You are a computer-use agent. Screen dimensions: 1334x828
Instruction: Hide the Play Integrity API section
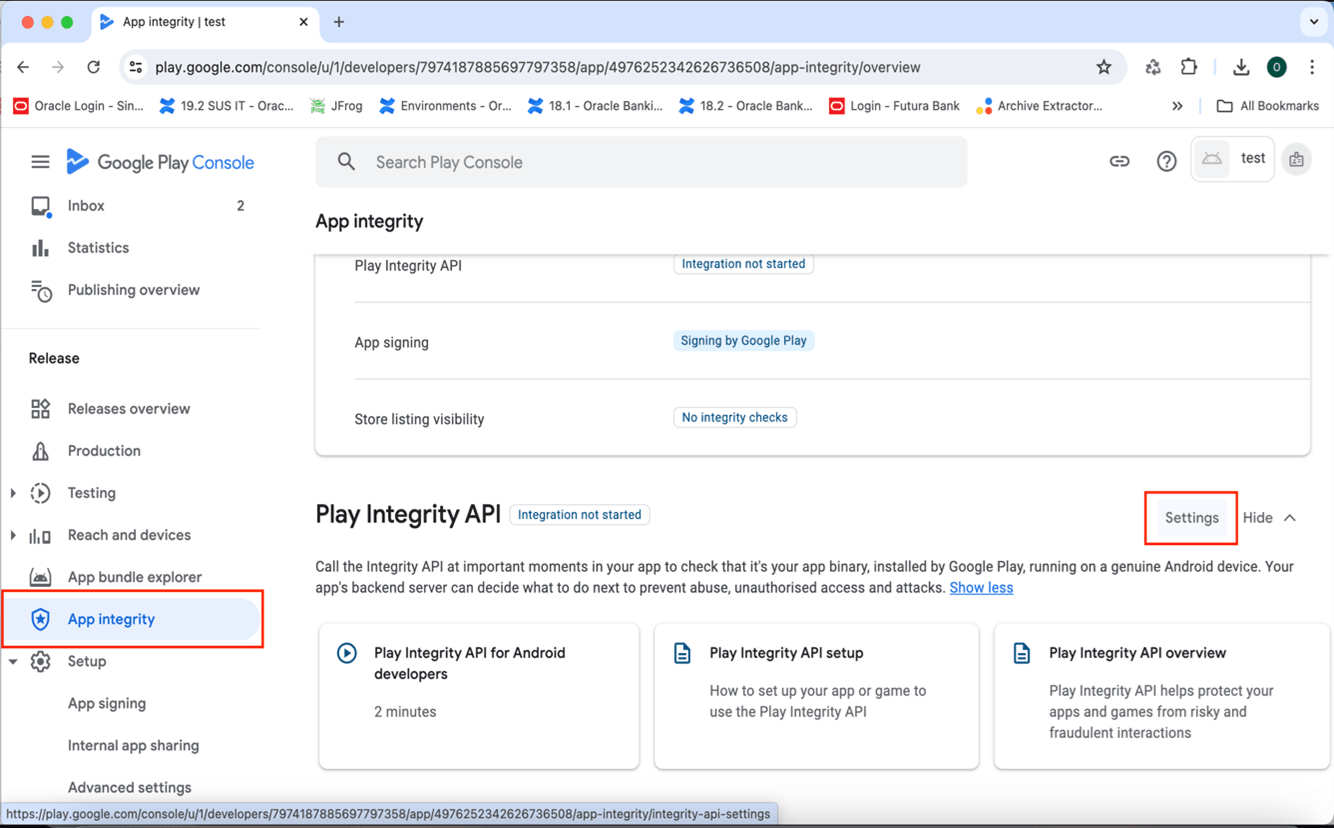pos(1269,518)
